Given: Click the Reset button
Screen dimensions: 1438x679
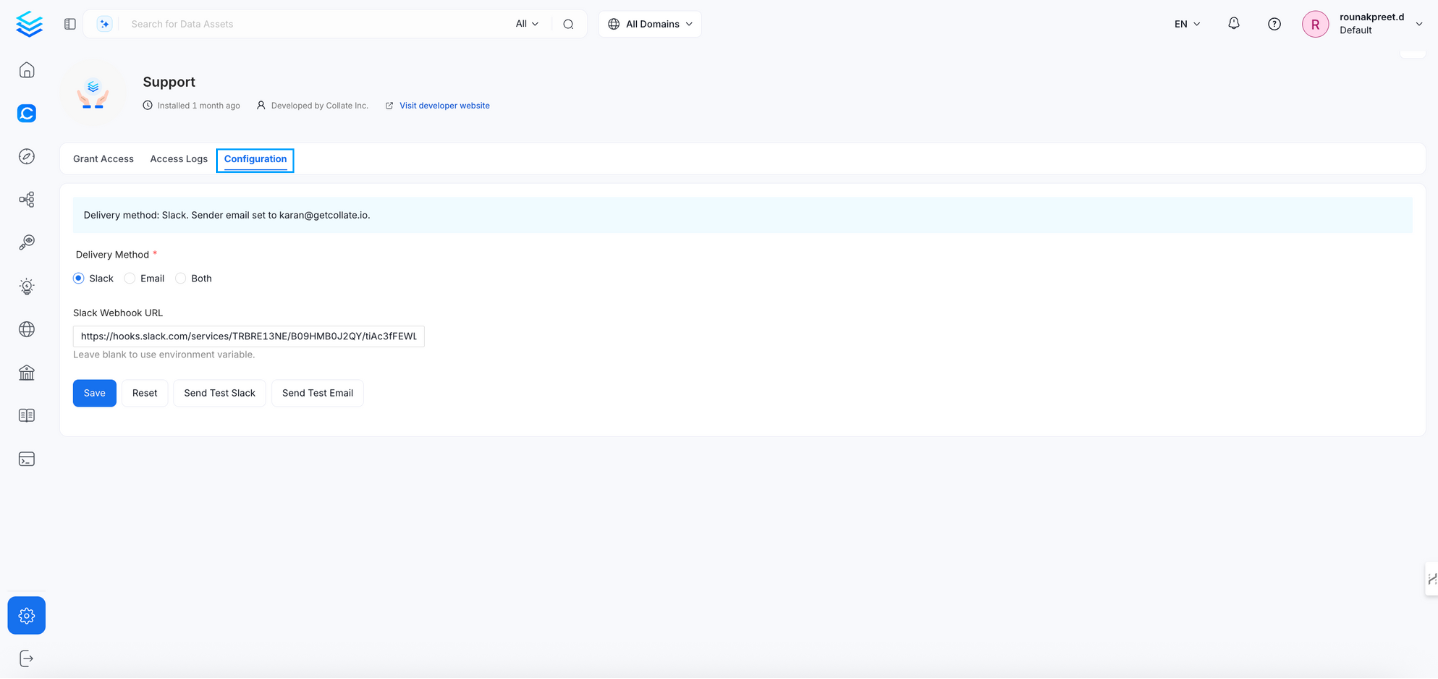Looking at the screenshot, I should point(145,393).
